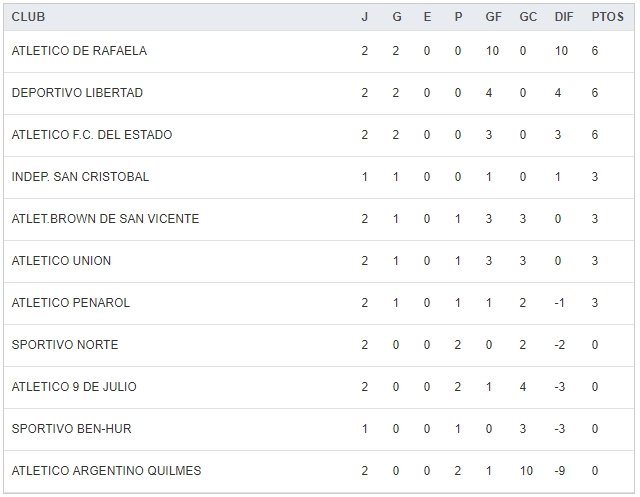Screen dimensions: 640x497
Task: Choose INDEP. SAN CRISTOBAL club name
Action: pos(80,177)
